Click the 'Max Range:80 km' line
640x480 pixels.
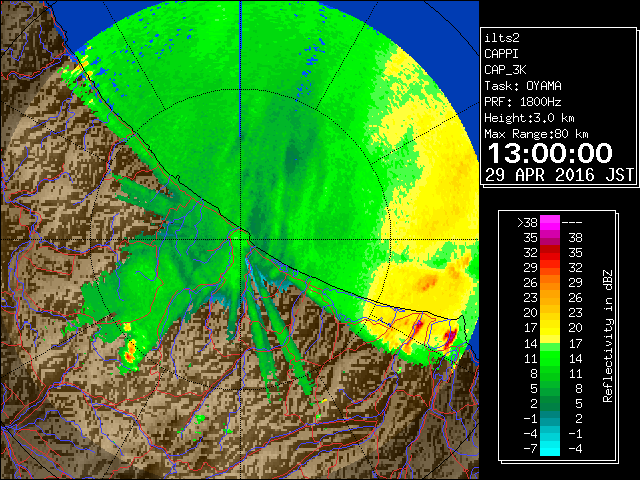coord(536,134)
